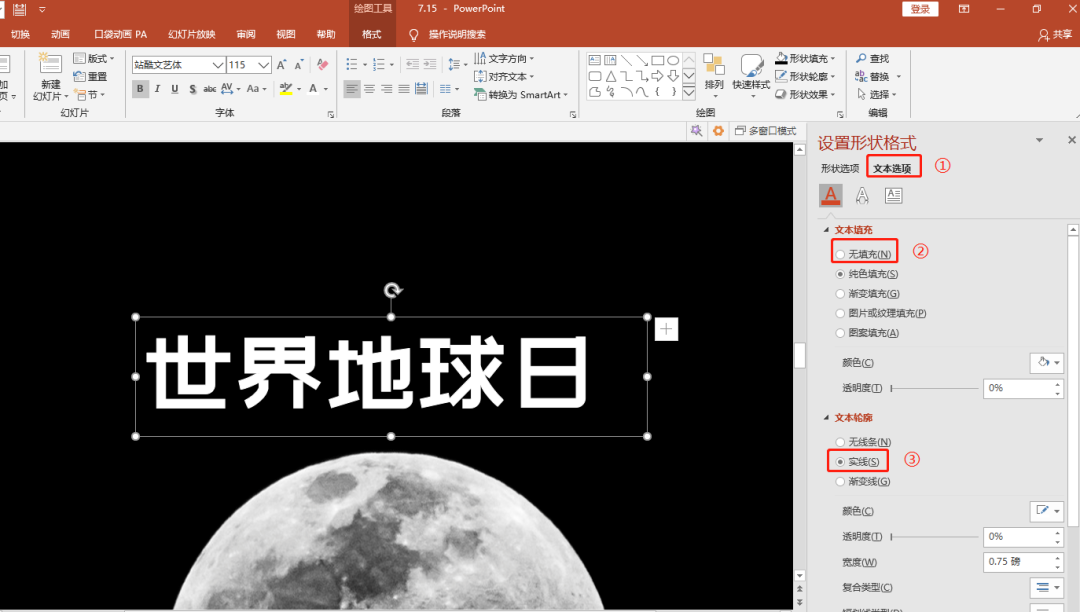
Task: Increase font size with large A icon
Action: pos(281,65)
